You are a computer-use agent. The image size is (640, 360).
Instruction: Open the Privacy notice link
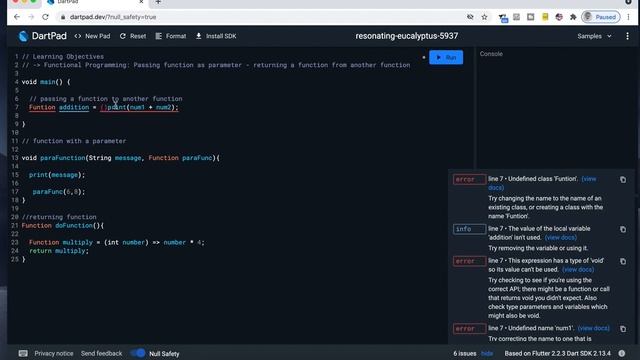pyautogui.click(x=54, y=353)
